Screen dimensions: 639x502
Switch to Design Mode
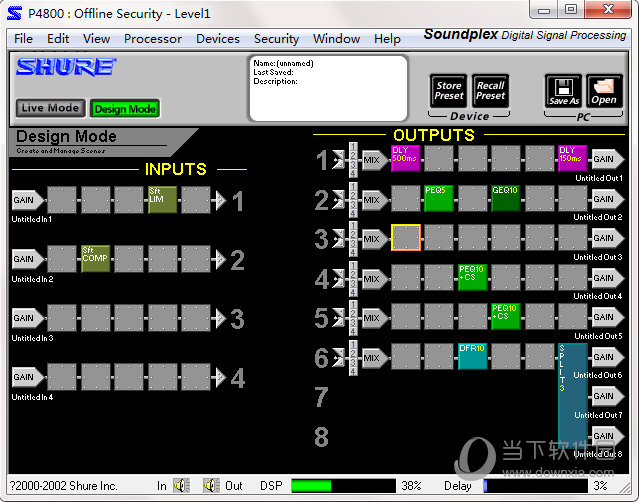[125, 109]
